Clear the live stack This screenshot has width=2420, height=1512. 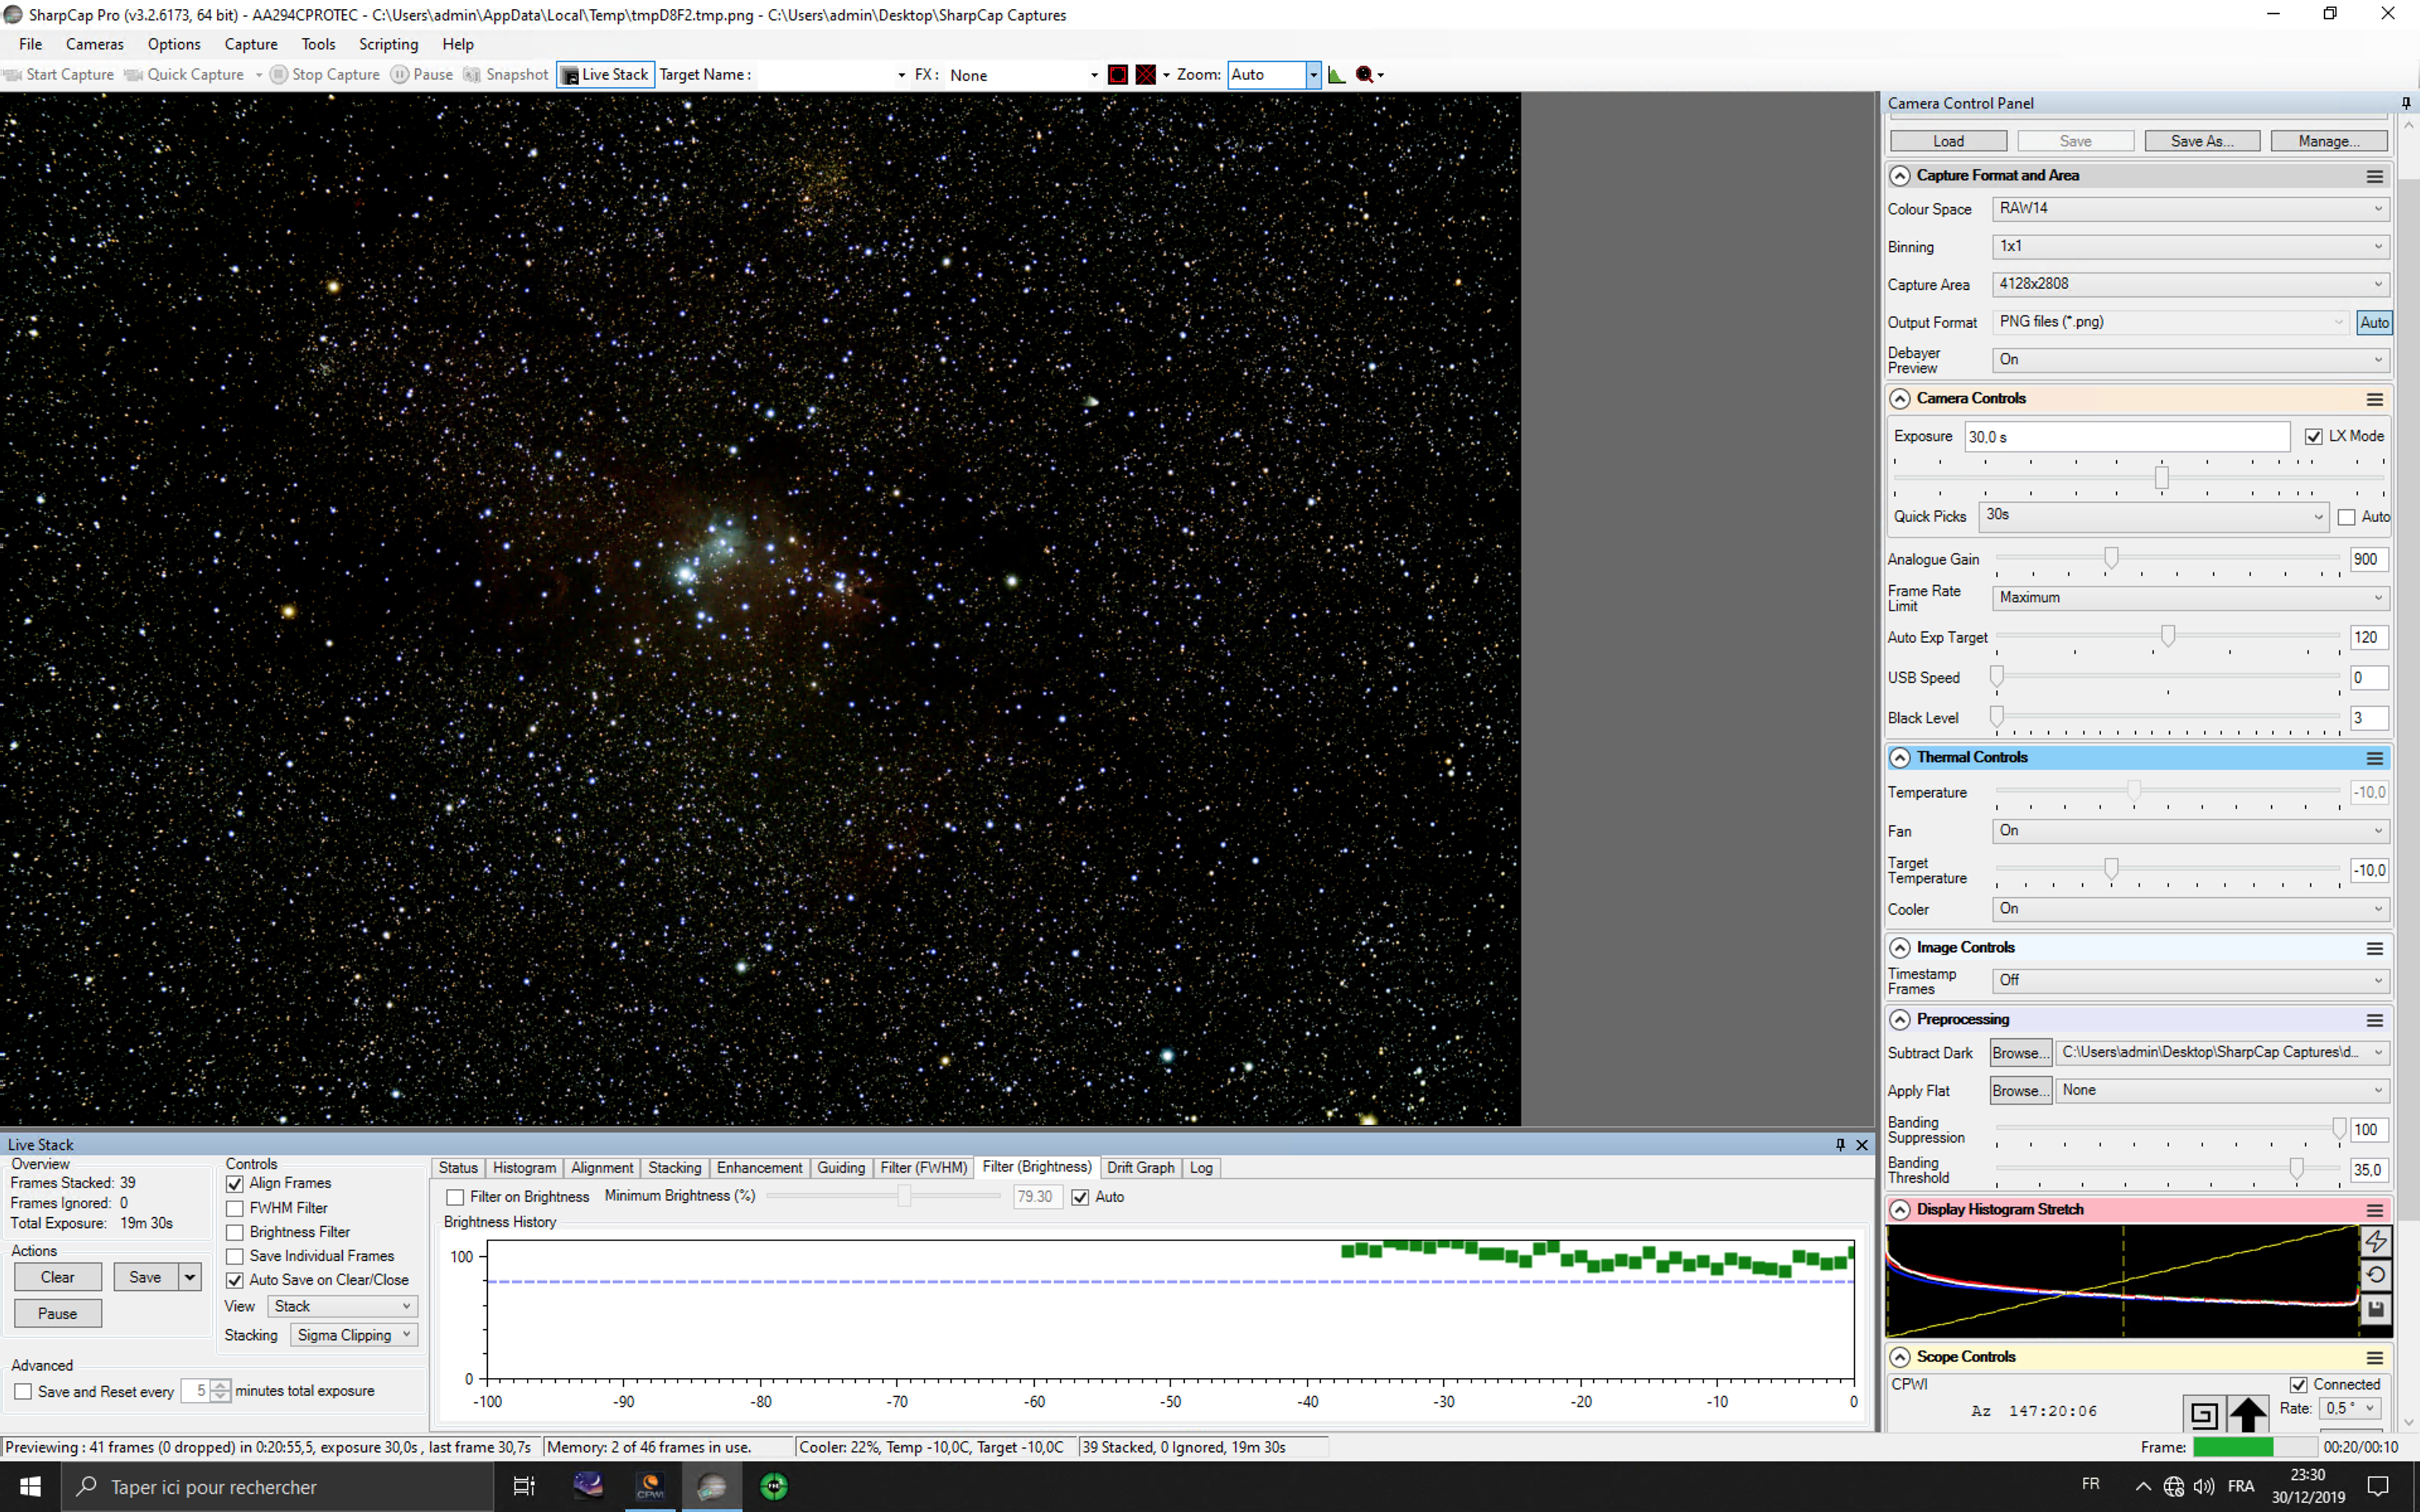58,1278
